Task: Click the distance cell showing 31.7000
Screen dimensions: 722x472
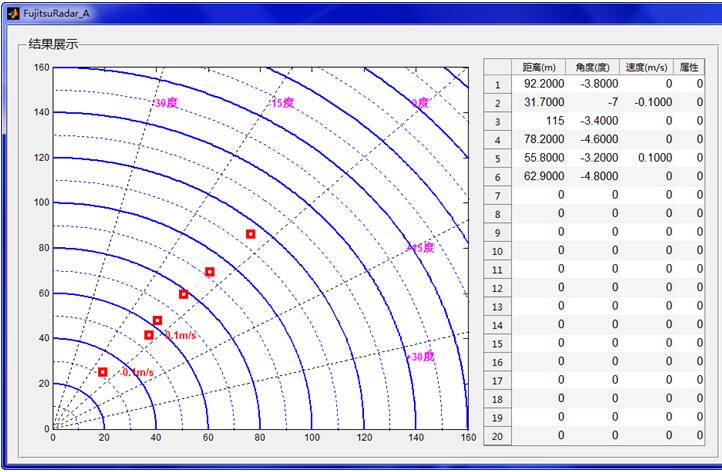Action: (x=539, y=104)
